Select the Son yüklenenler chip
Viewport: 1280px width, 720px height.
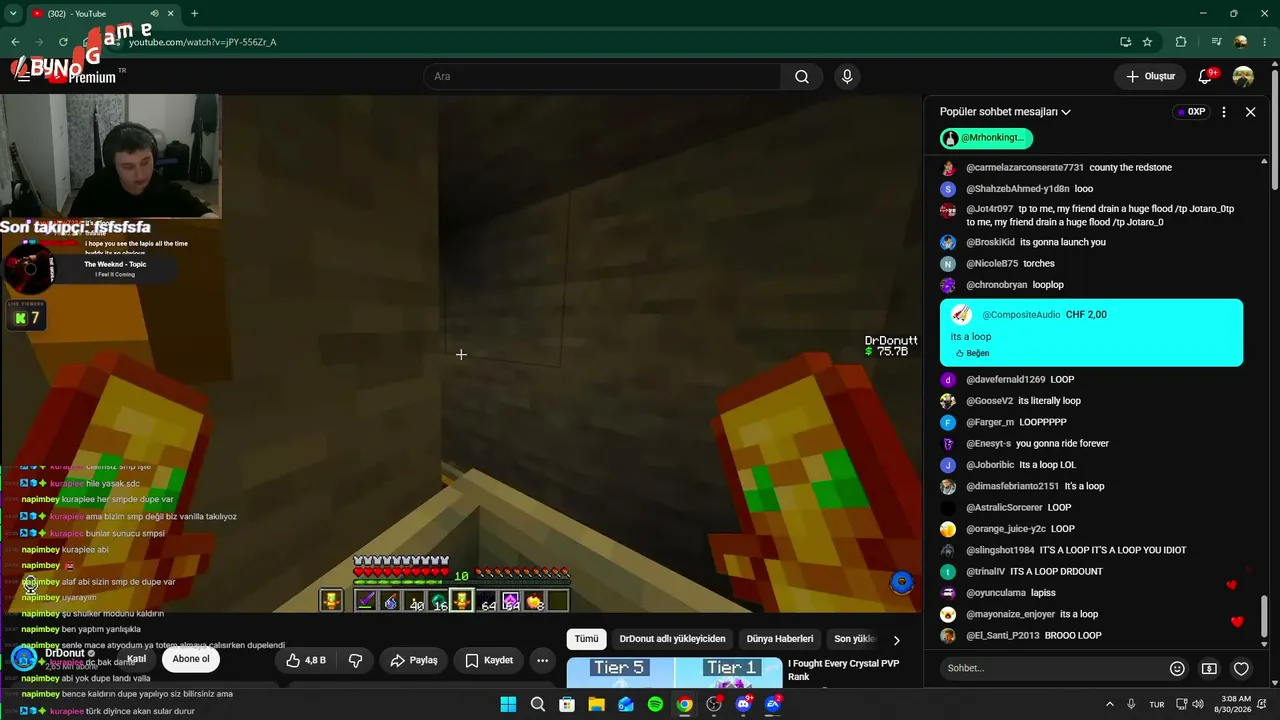[854, 639]
